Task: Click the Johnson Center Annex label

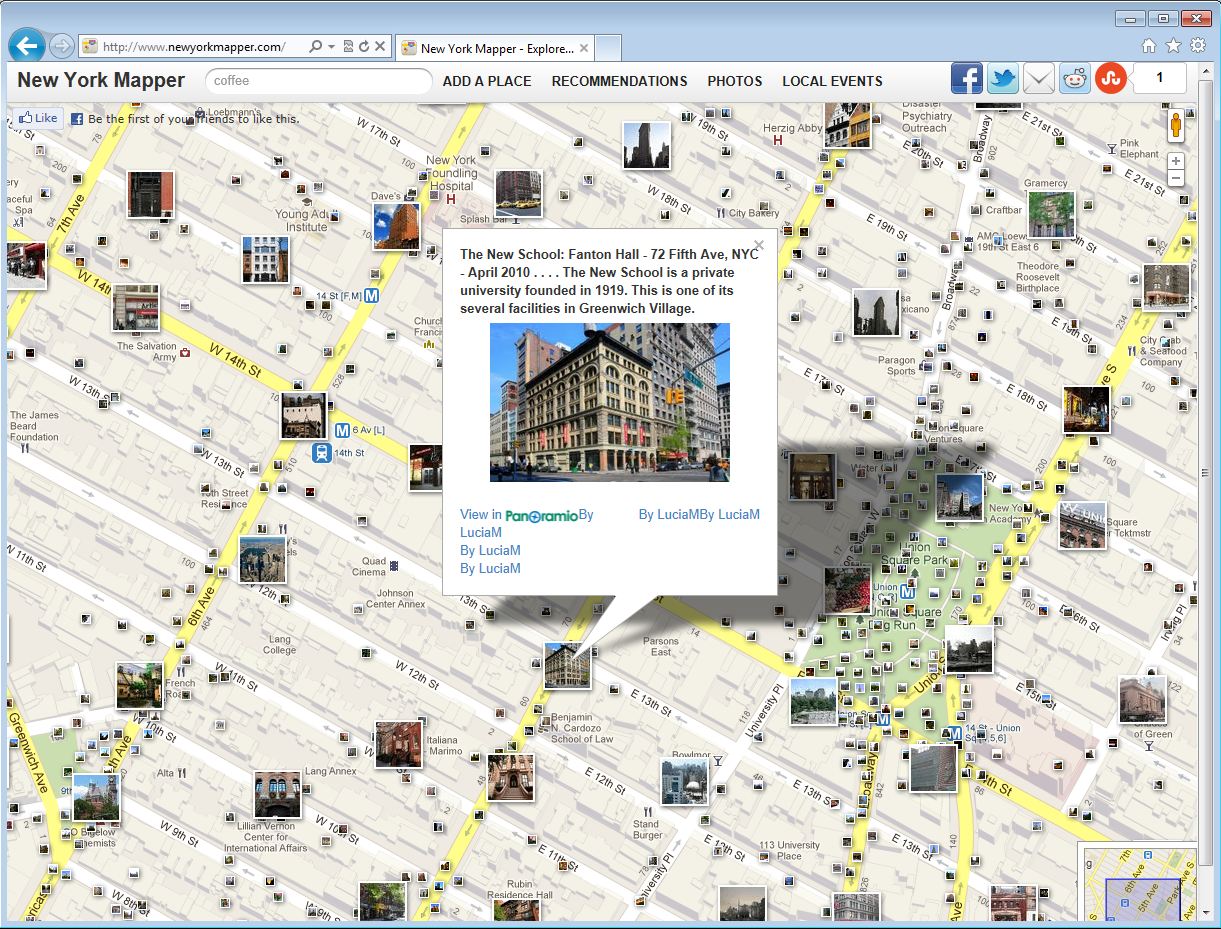Action: point(395,599)
